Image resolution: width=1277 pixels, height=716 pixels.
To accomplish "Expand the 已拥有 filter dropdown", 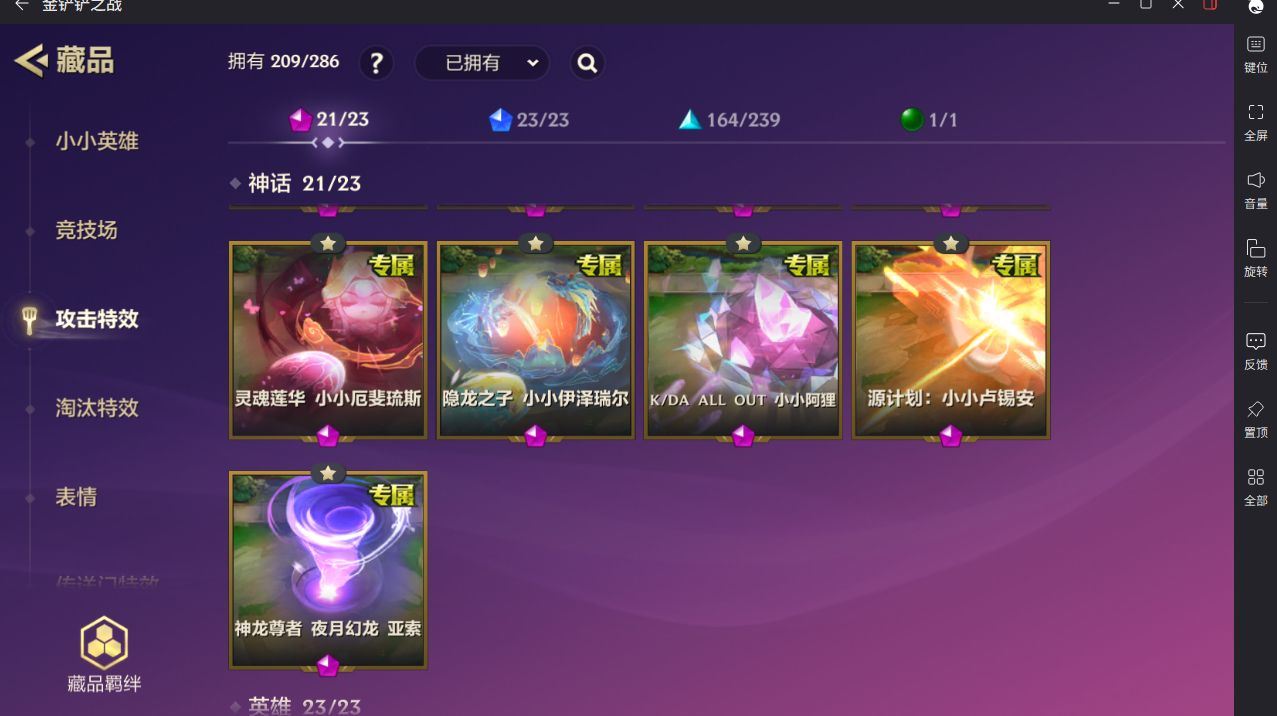I will coord(482,63).
